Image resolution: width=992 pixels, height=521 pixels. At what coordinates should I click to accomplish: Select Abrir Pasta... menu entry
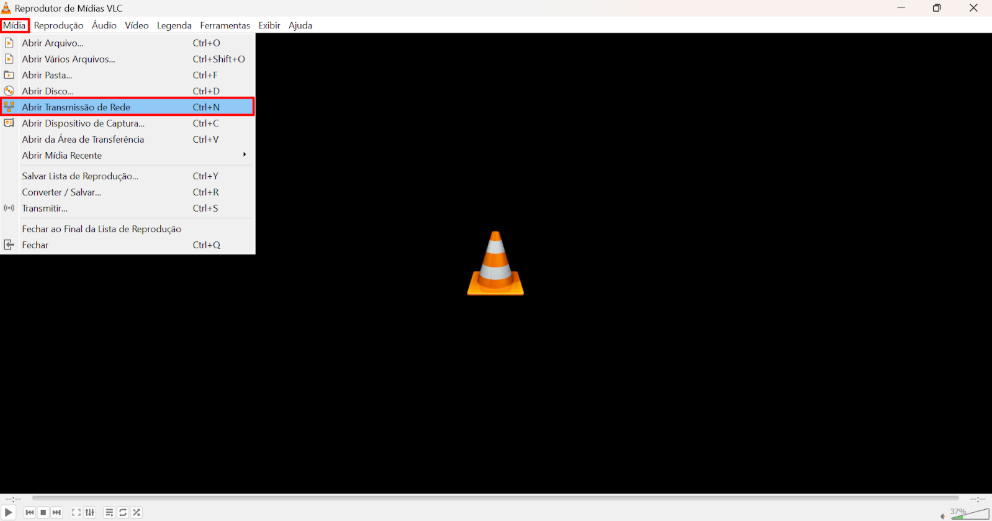point(128,75)
